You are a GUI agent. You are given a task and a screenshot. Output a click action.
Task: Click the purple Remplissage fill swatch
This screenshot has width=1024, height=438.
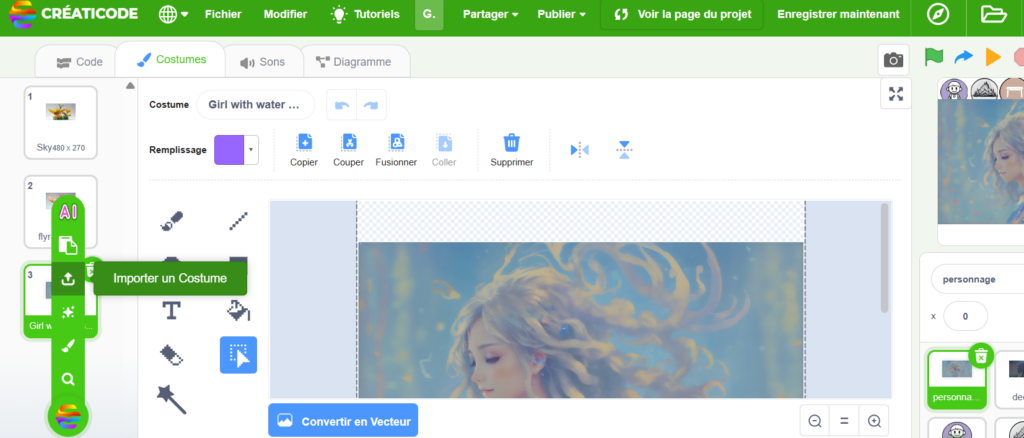tap(229, 150)
